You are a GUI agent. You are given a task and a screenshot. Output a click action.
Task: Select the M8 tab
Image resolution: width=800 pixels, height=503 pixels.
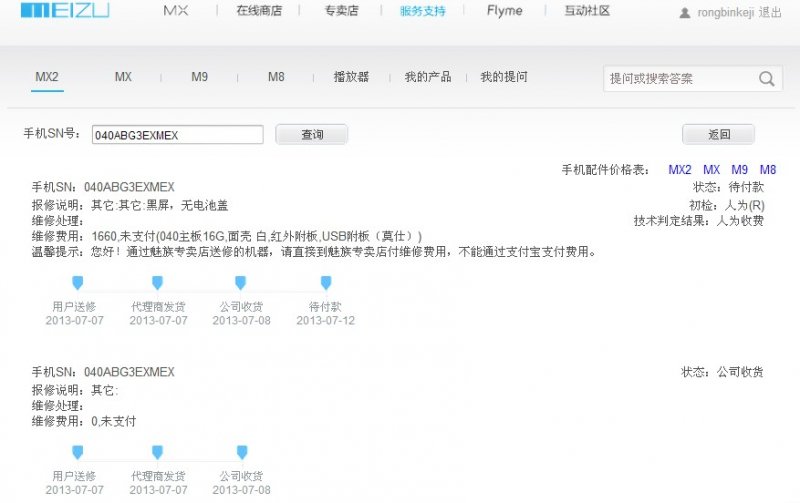click(x=276, y=77)
